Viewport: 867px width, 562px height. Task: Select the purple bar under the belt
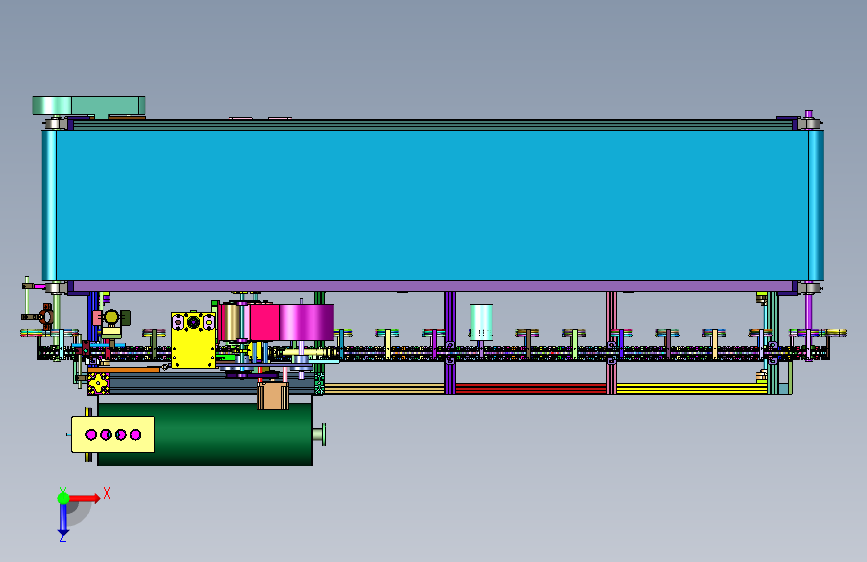point(432,286)
